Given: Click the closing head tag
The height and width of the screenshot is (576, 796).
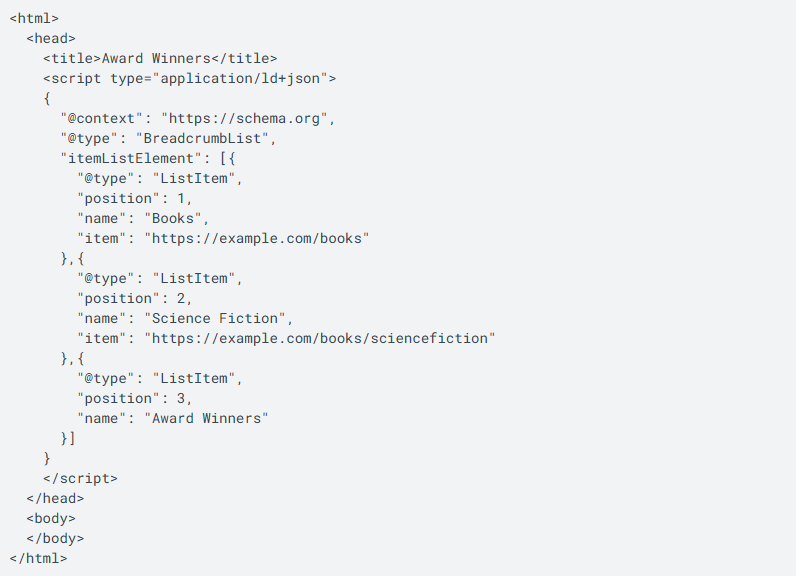Looking at the screenshot, I should 55,499.
